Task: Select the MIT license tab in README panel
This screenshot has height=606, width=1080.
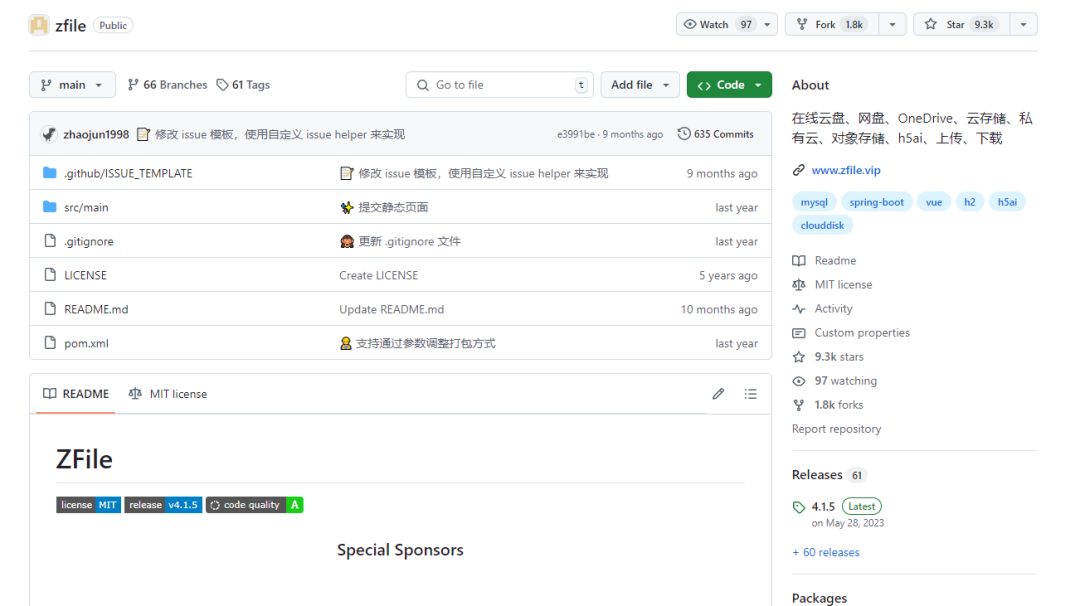Action: [x=167, y=394]
